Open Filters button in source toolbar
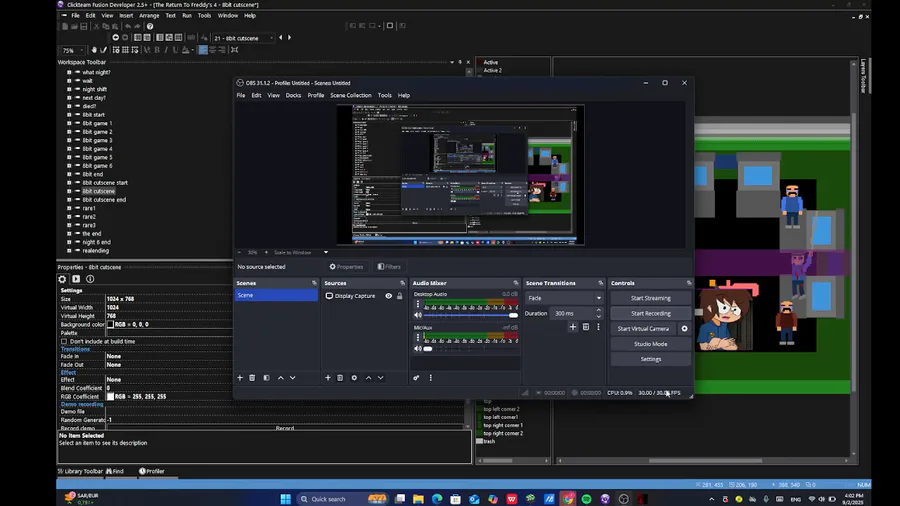The height and width of the screenshot is (506, 900). [389, 267]
